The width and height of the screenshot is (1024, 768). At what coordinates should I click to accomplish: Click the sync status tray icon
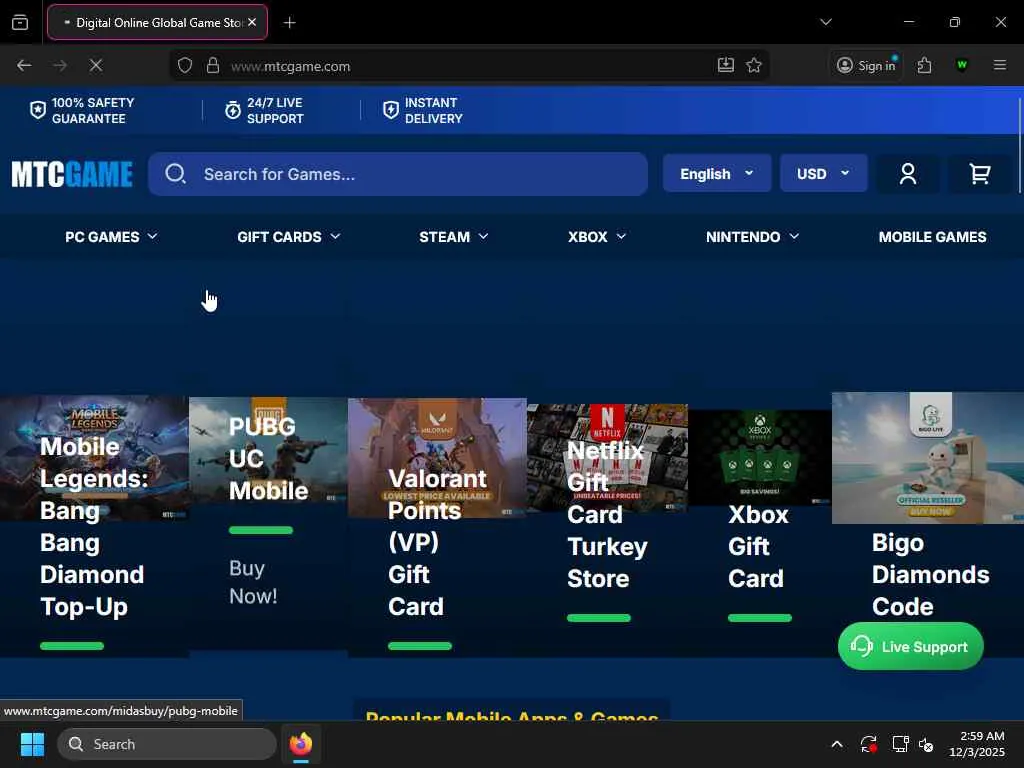868,744
